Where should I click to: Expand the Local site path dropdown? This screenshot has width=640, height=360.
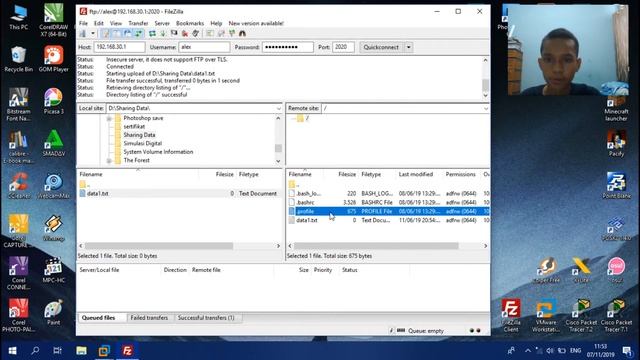tap(279, 108)
